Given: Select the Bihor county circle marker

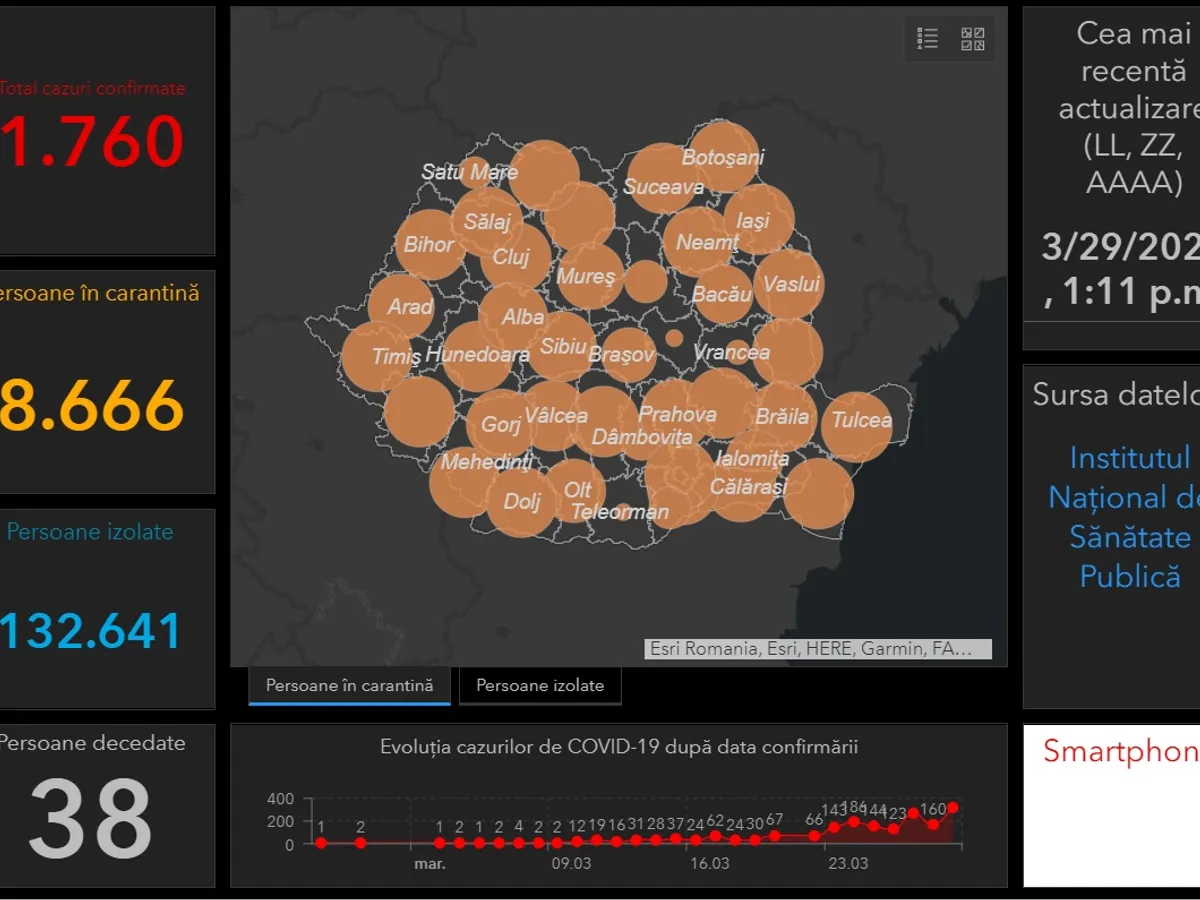Looking at the screenshot, I should tap(429, 244).
